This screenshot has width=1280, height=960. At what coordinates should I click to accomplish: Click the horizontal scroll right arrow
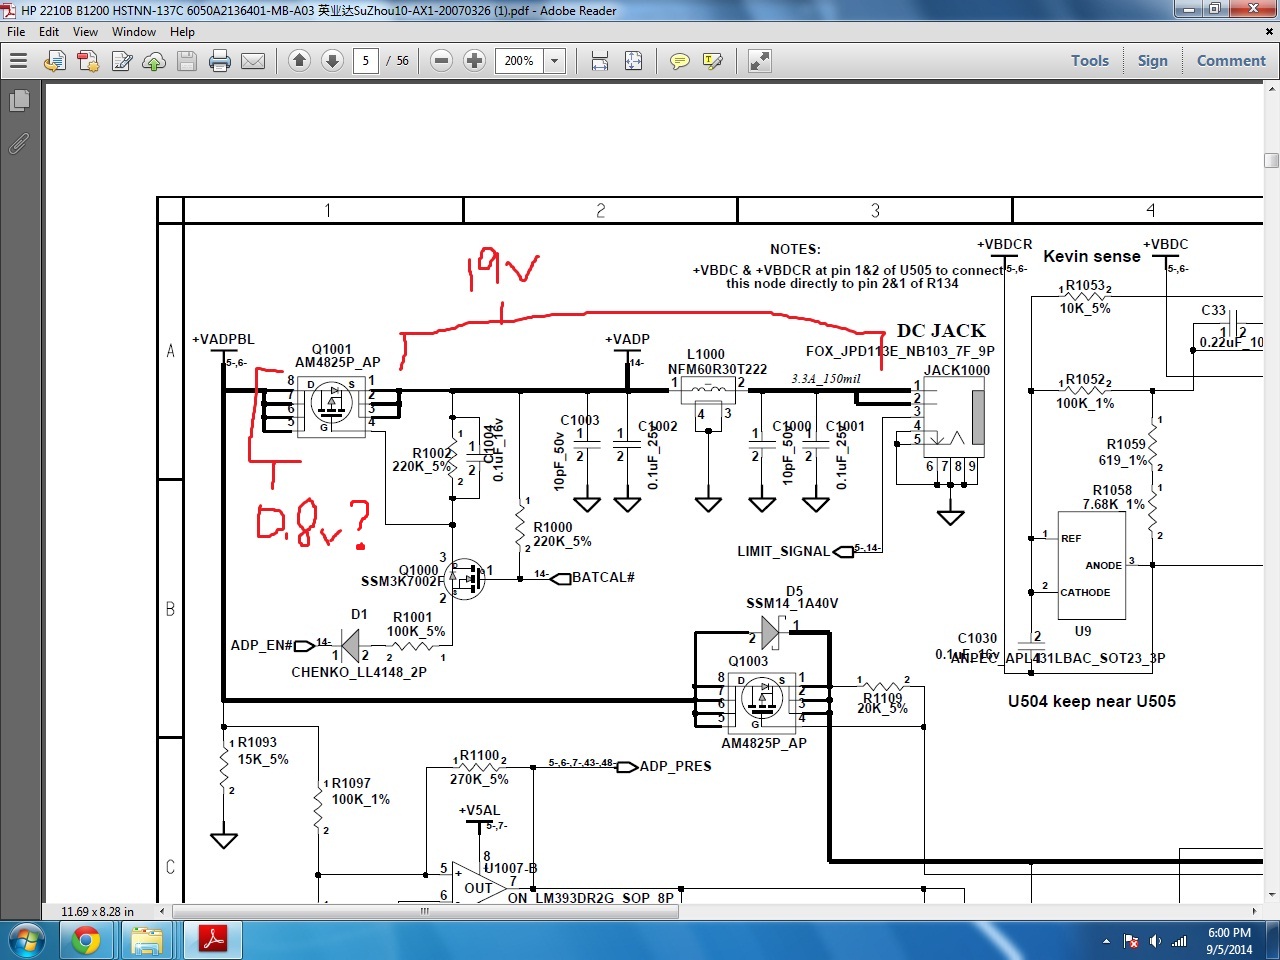(x=1255, y=911)
